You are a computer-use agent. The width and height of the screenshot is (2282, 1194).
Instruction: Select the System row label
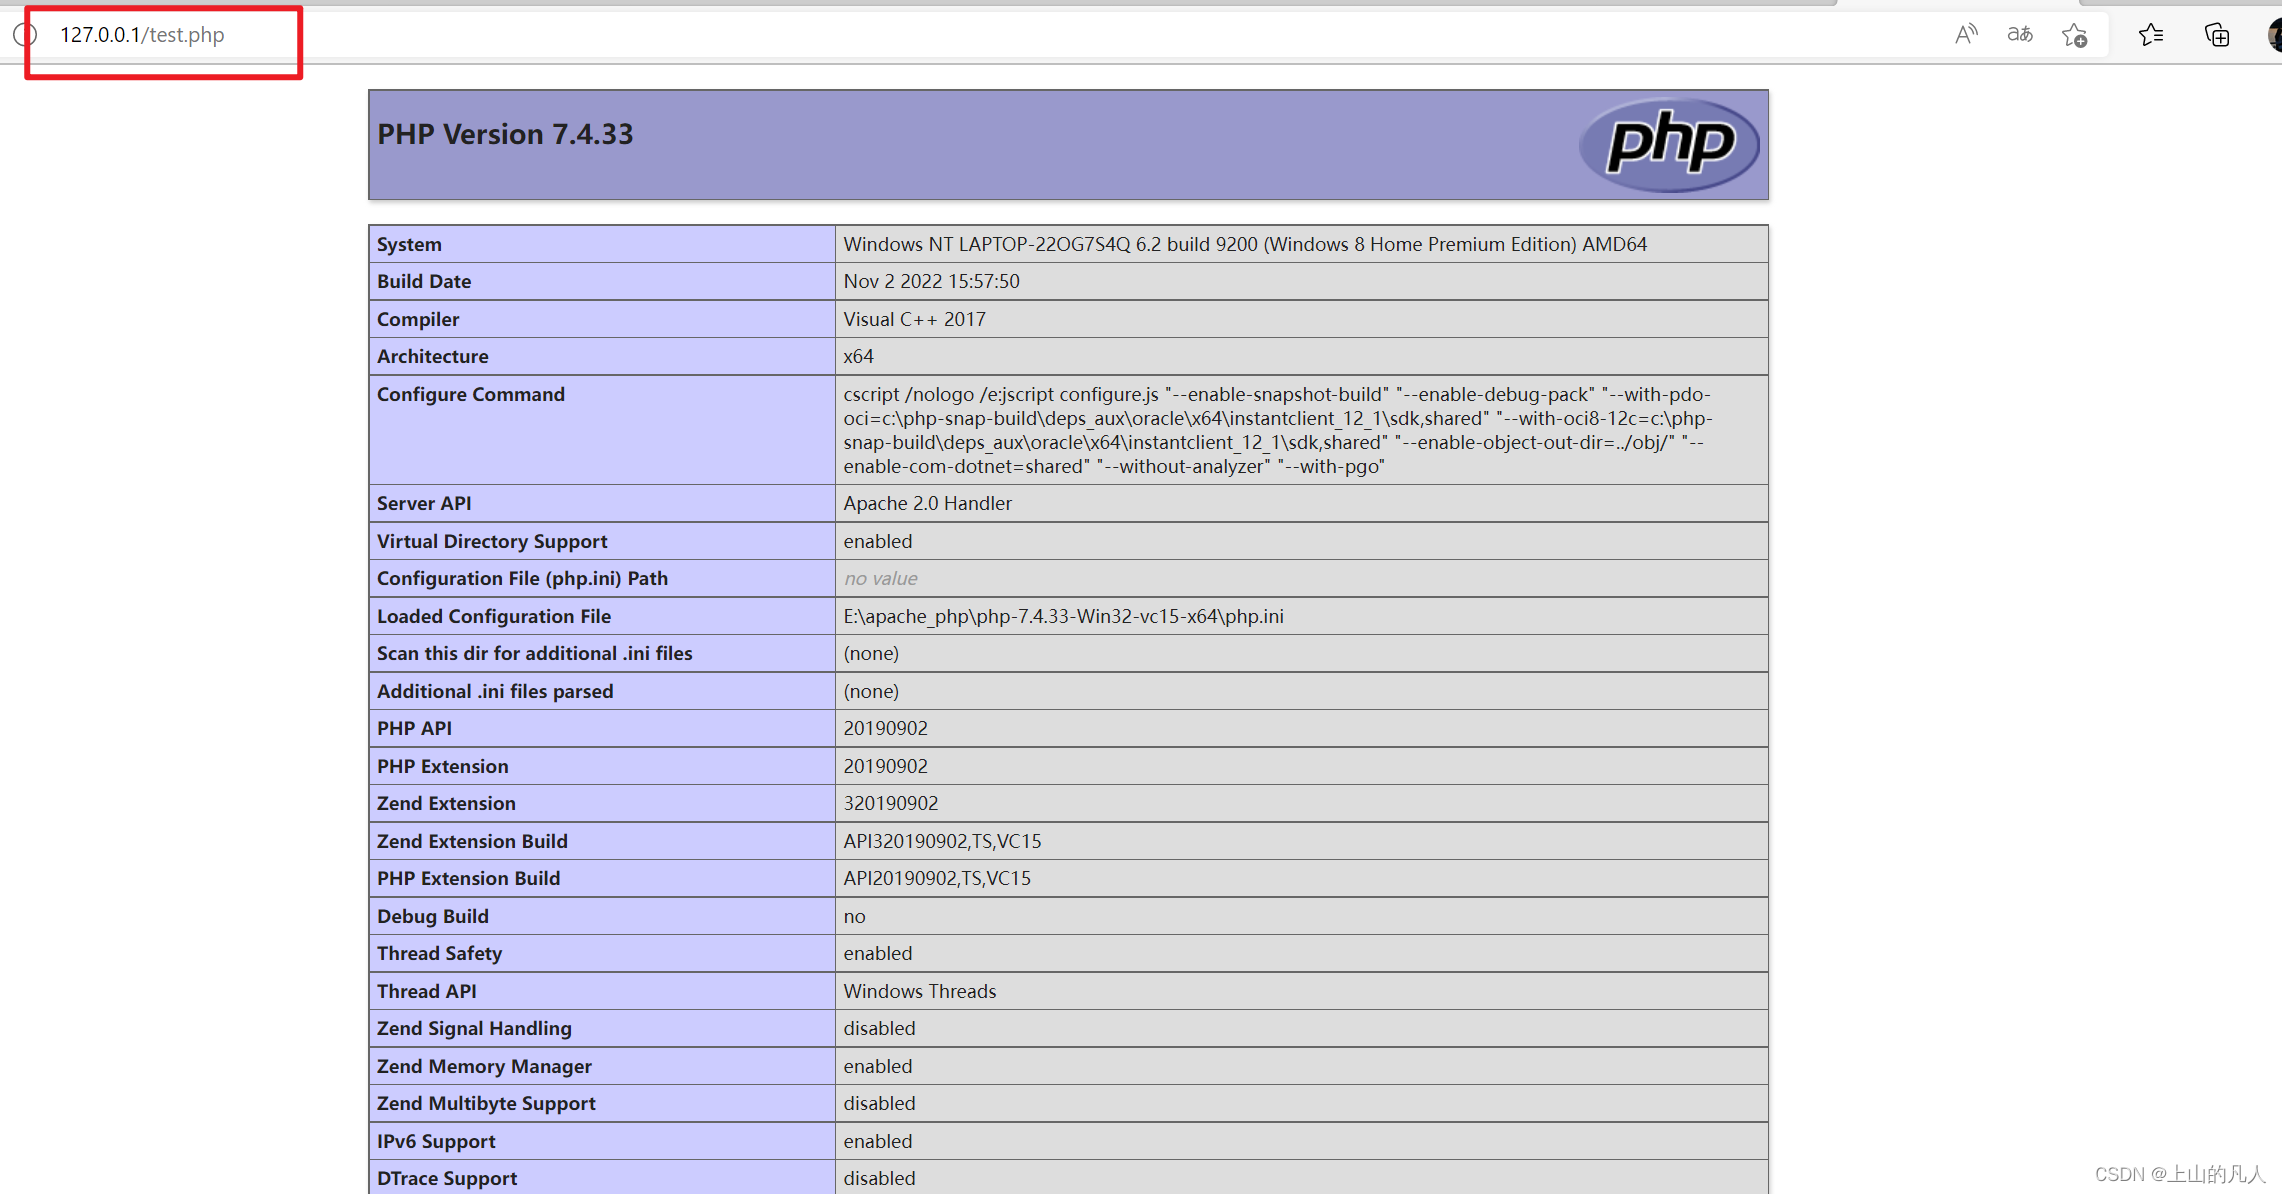[x=409, y=244]
